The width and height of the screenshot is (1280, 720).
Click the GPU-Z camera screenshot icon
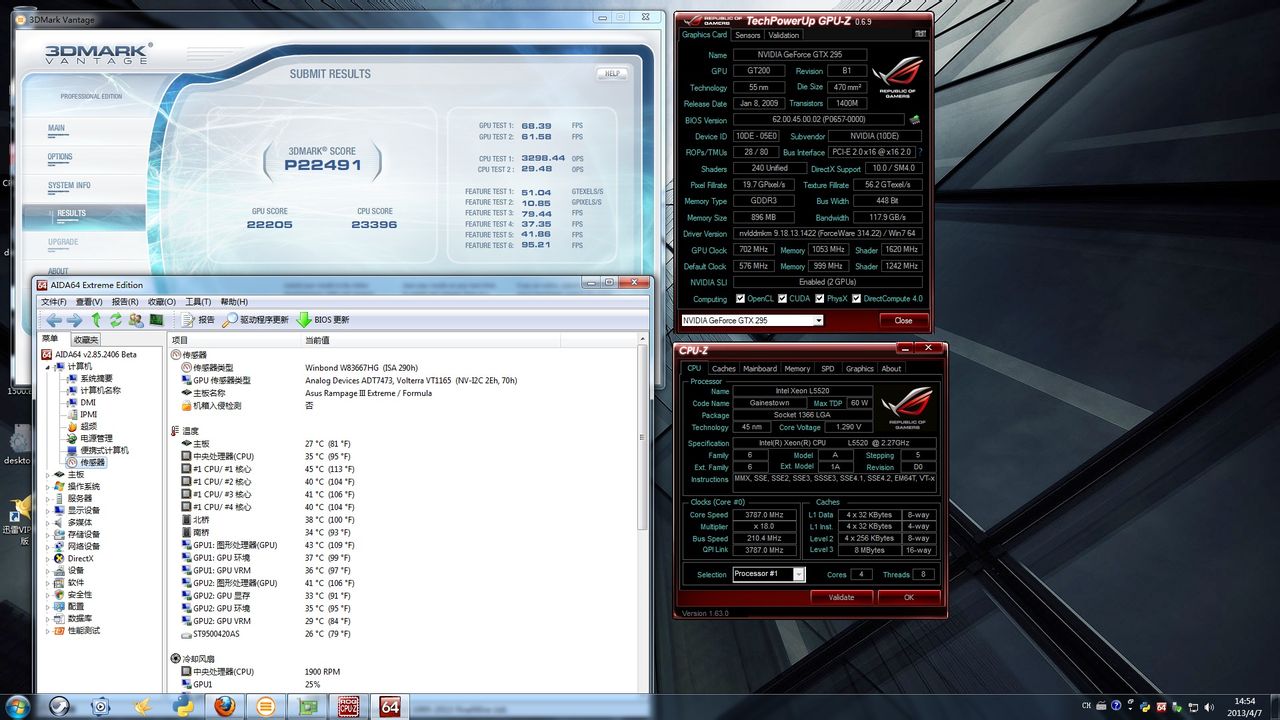pos(919,34)
